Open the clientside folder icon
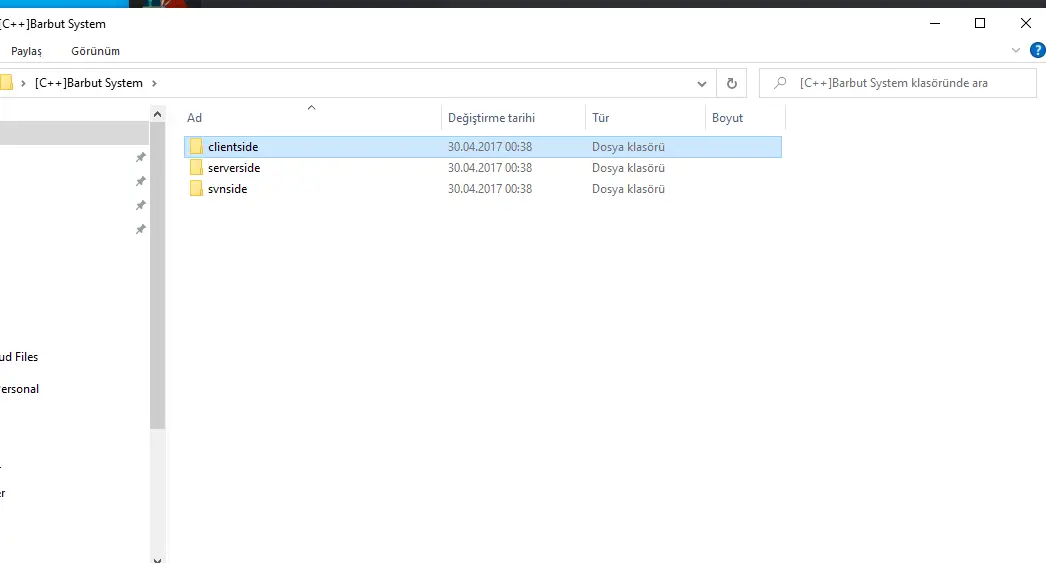Image resolution: width=1046 pixels, height=563 pixels. click(196, 147)
